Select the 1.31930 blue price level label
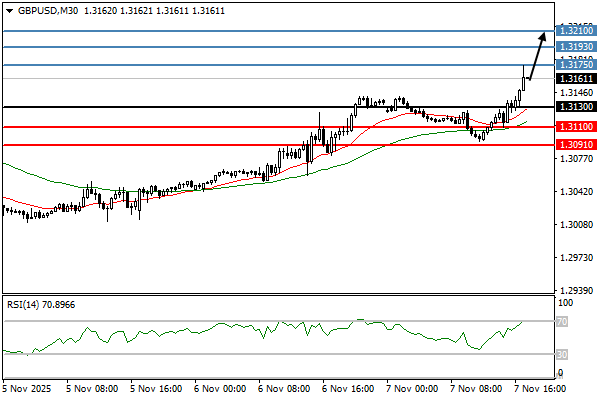Image resolution: width=600 pixels, height=400 pixels. pyautogui.click(x=575, y=46)
